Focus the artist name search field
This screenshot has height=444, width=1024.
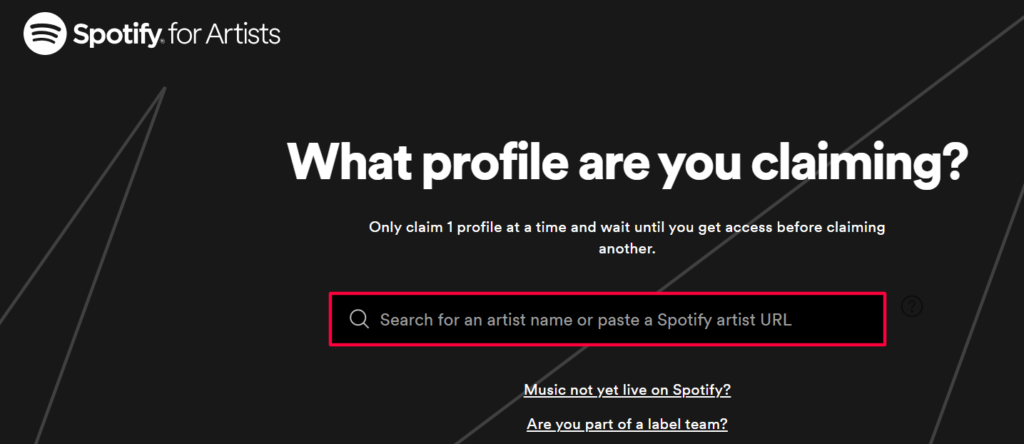[x=607, y=319]
